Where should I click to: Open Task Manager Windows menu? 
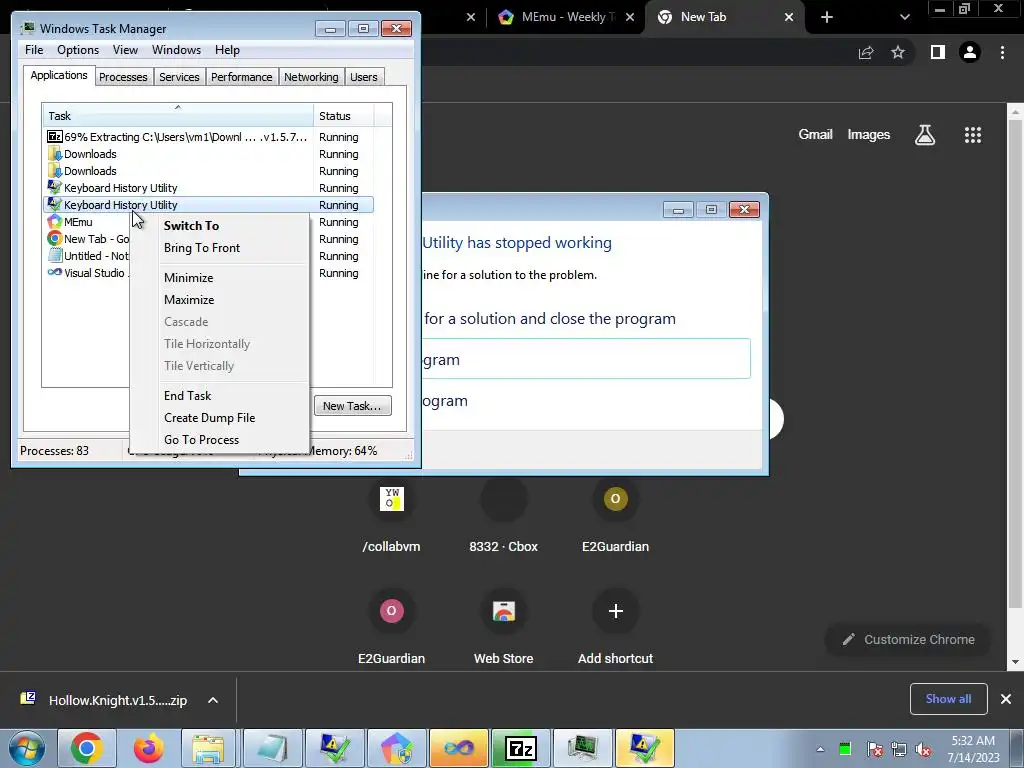tap(176, 50)
